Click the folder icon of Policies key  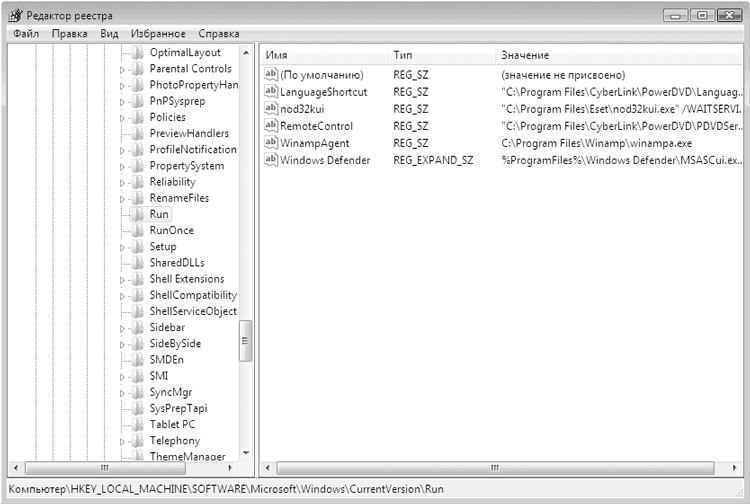click(x=138, y=117)
